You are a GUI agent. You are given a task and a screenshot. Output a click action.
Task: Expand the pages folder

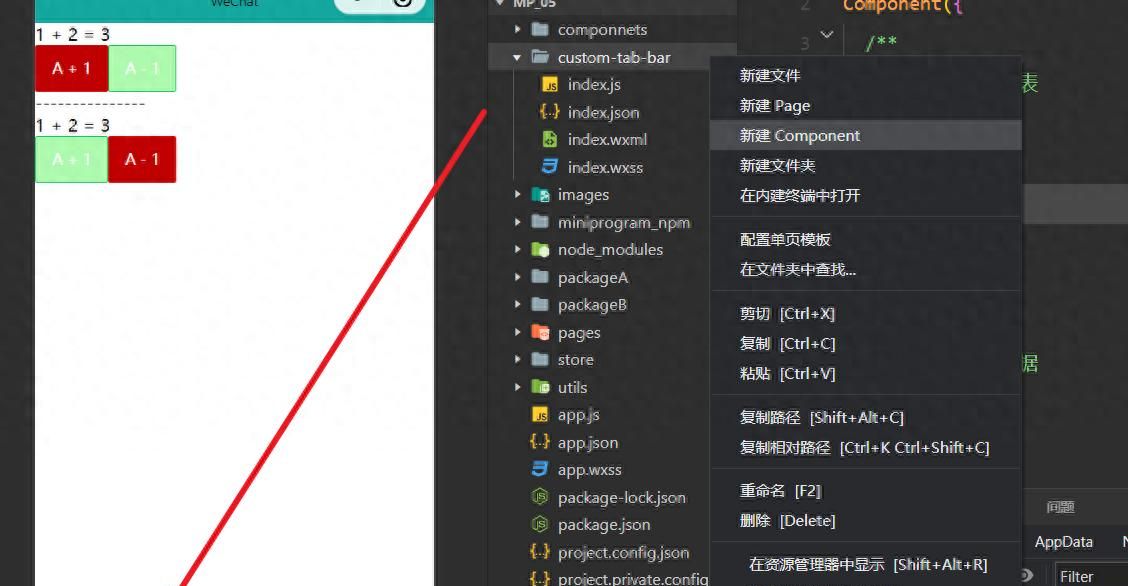click(518, 332)
